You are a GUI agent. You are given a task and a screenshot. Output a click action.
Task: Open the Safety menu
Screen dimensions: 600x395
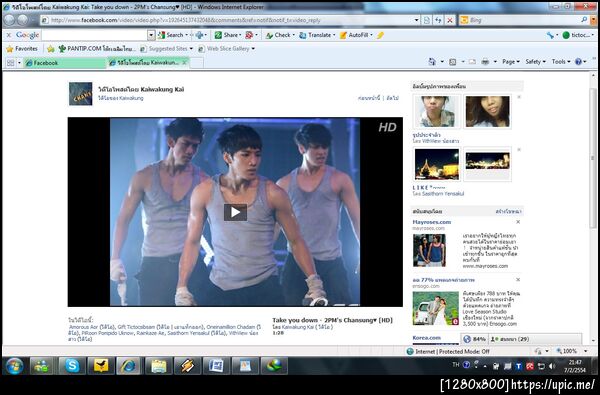[x=535, y=62]
